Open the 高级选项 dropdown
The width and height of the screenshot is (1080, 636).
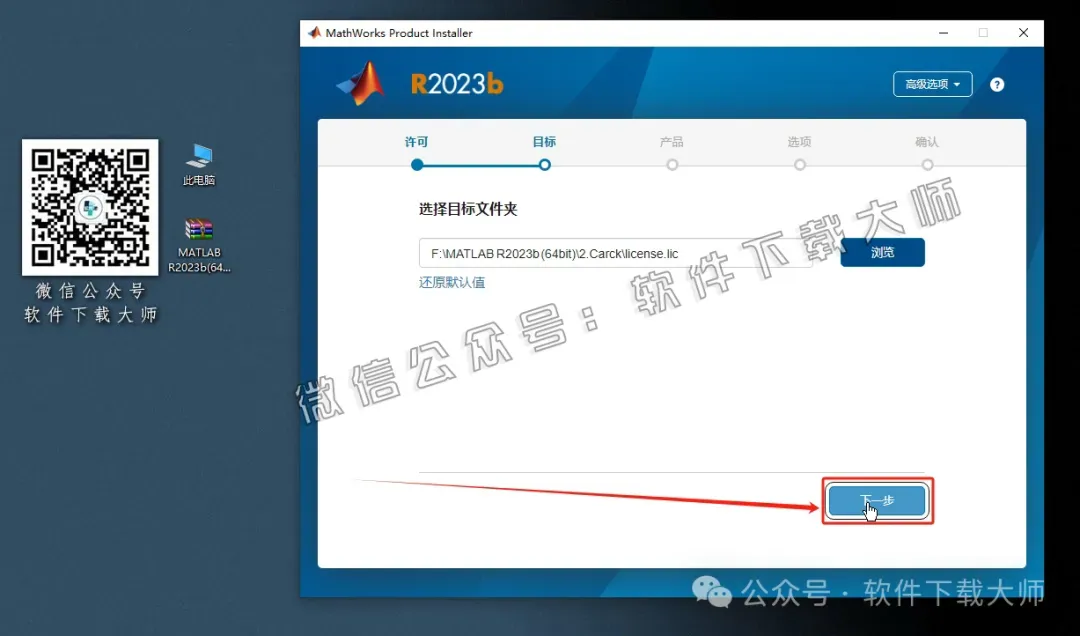click(x=933, y=84)
